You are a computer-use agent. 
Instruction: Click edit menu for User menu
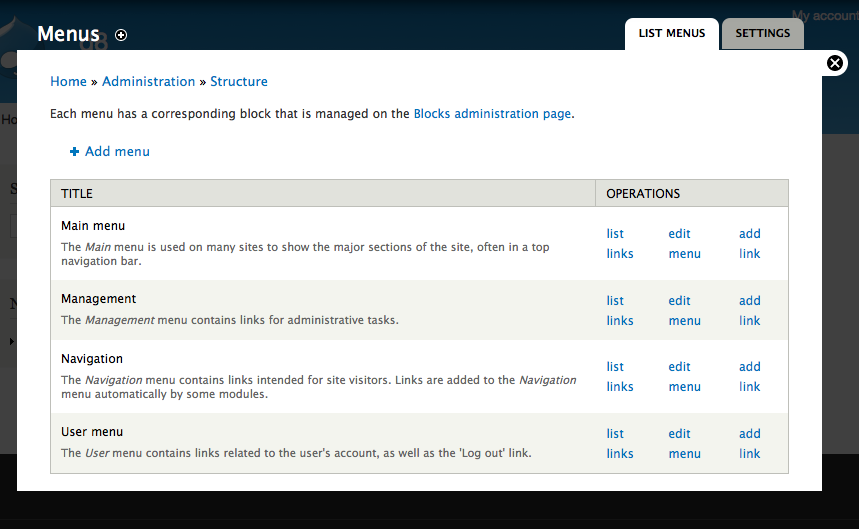click(685, 444)
